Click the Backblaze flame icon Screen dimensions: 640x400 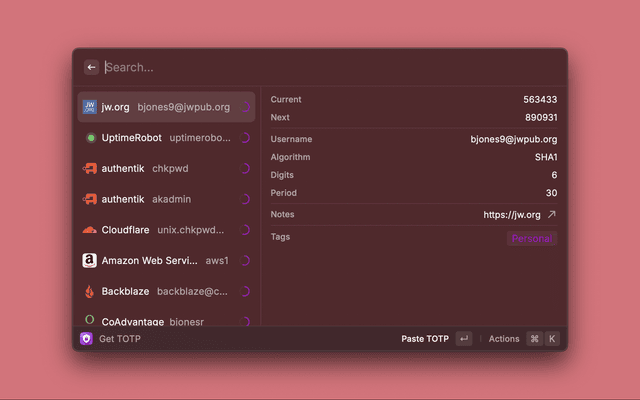point(90,292)
